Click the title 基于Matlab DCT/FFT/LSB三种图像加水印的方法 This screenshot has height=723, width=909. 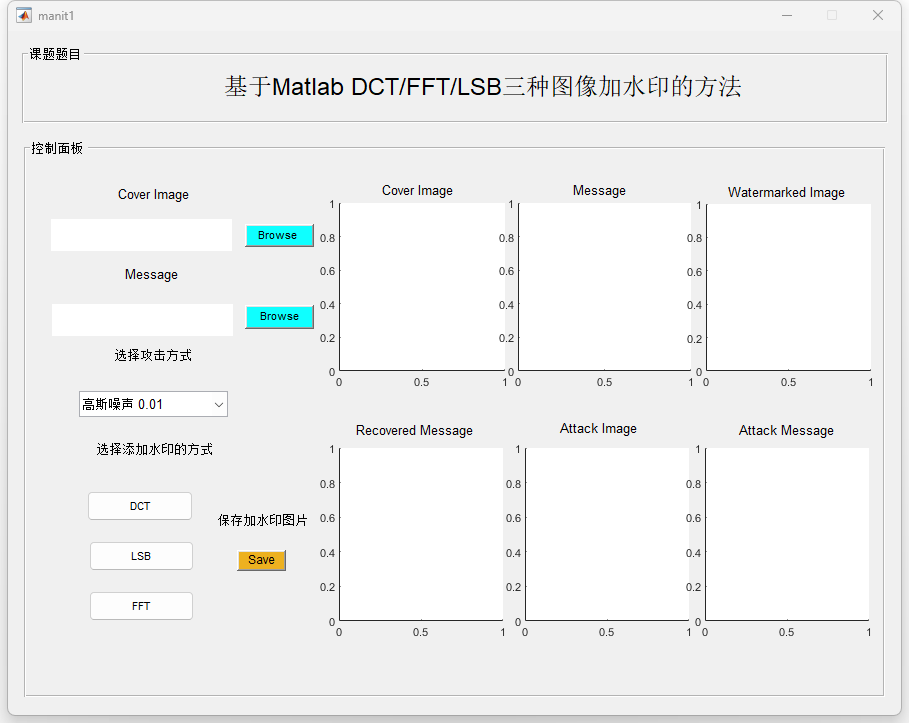tap(483, 87)
